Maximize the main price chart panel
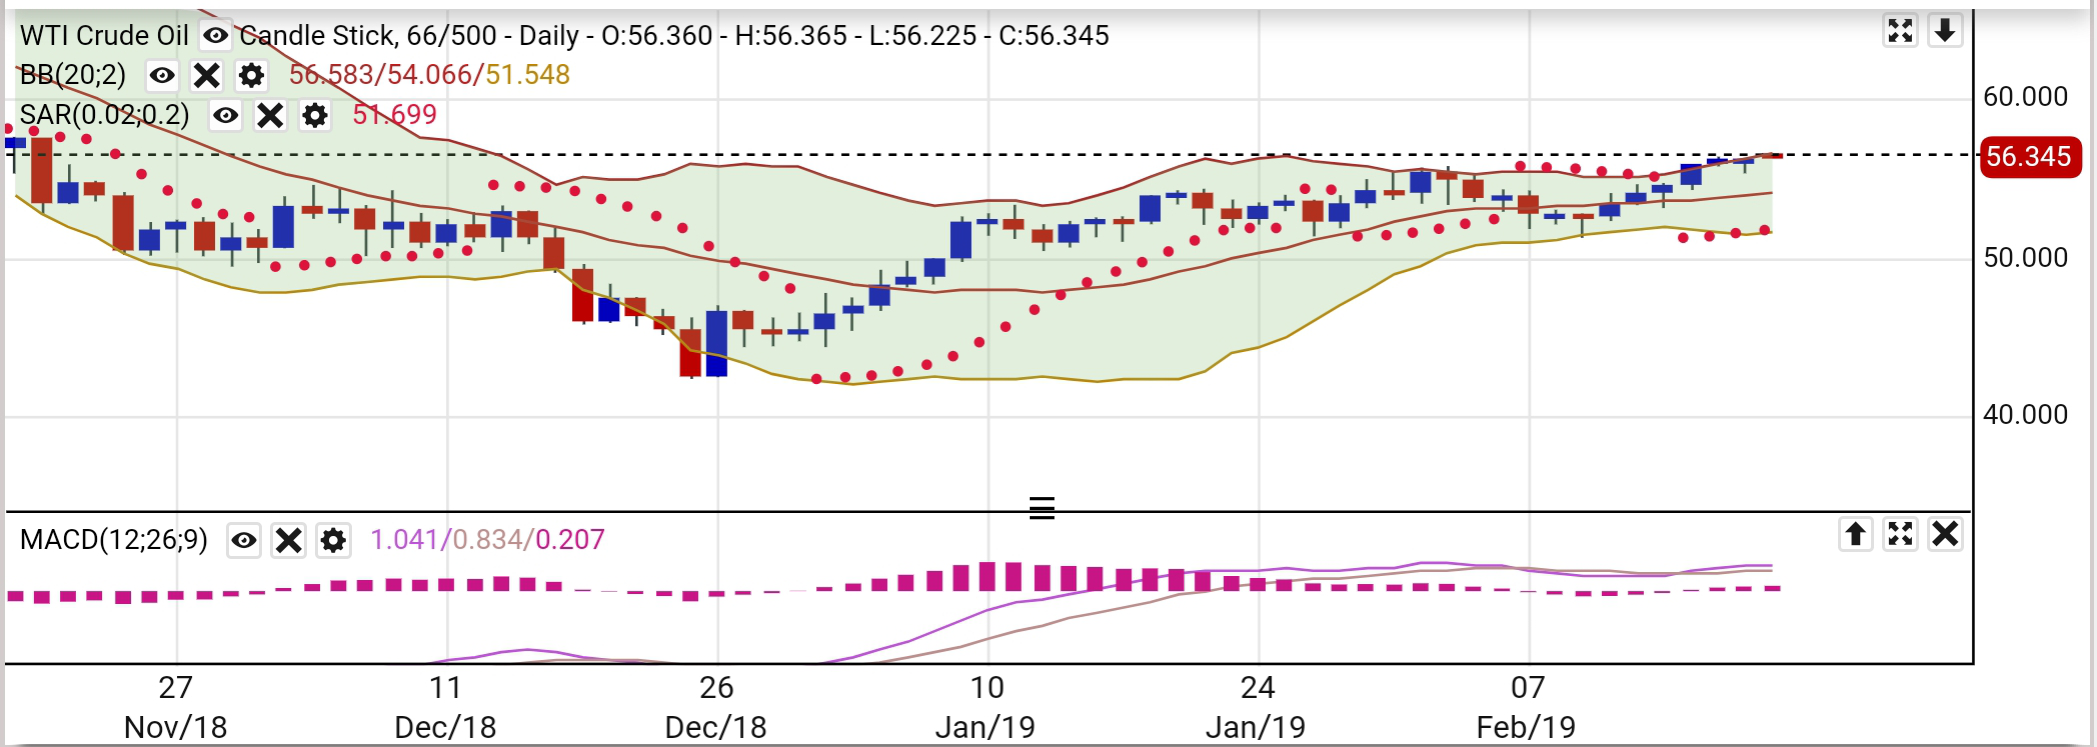Viewport: 2097px width, 747px height. [x=1900, y=31]
